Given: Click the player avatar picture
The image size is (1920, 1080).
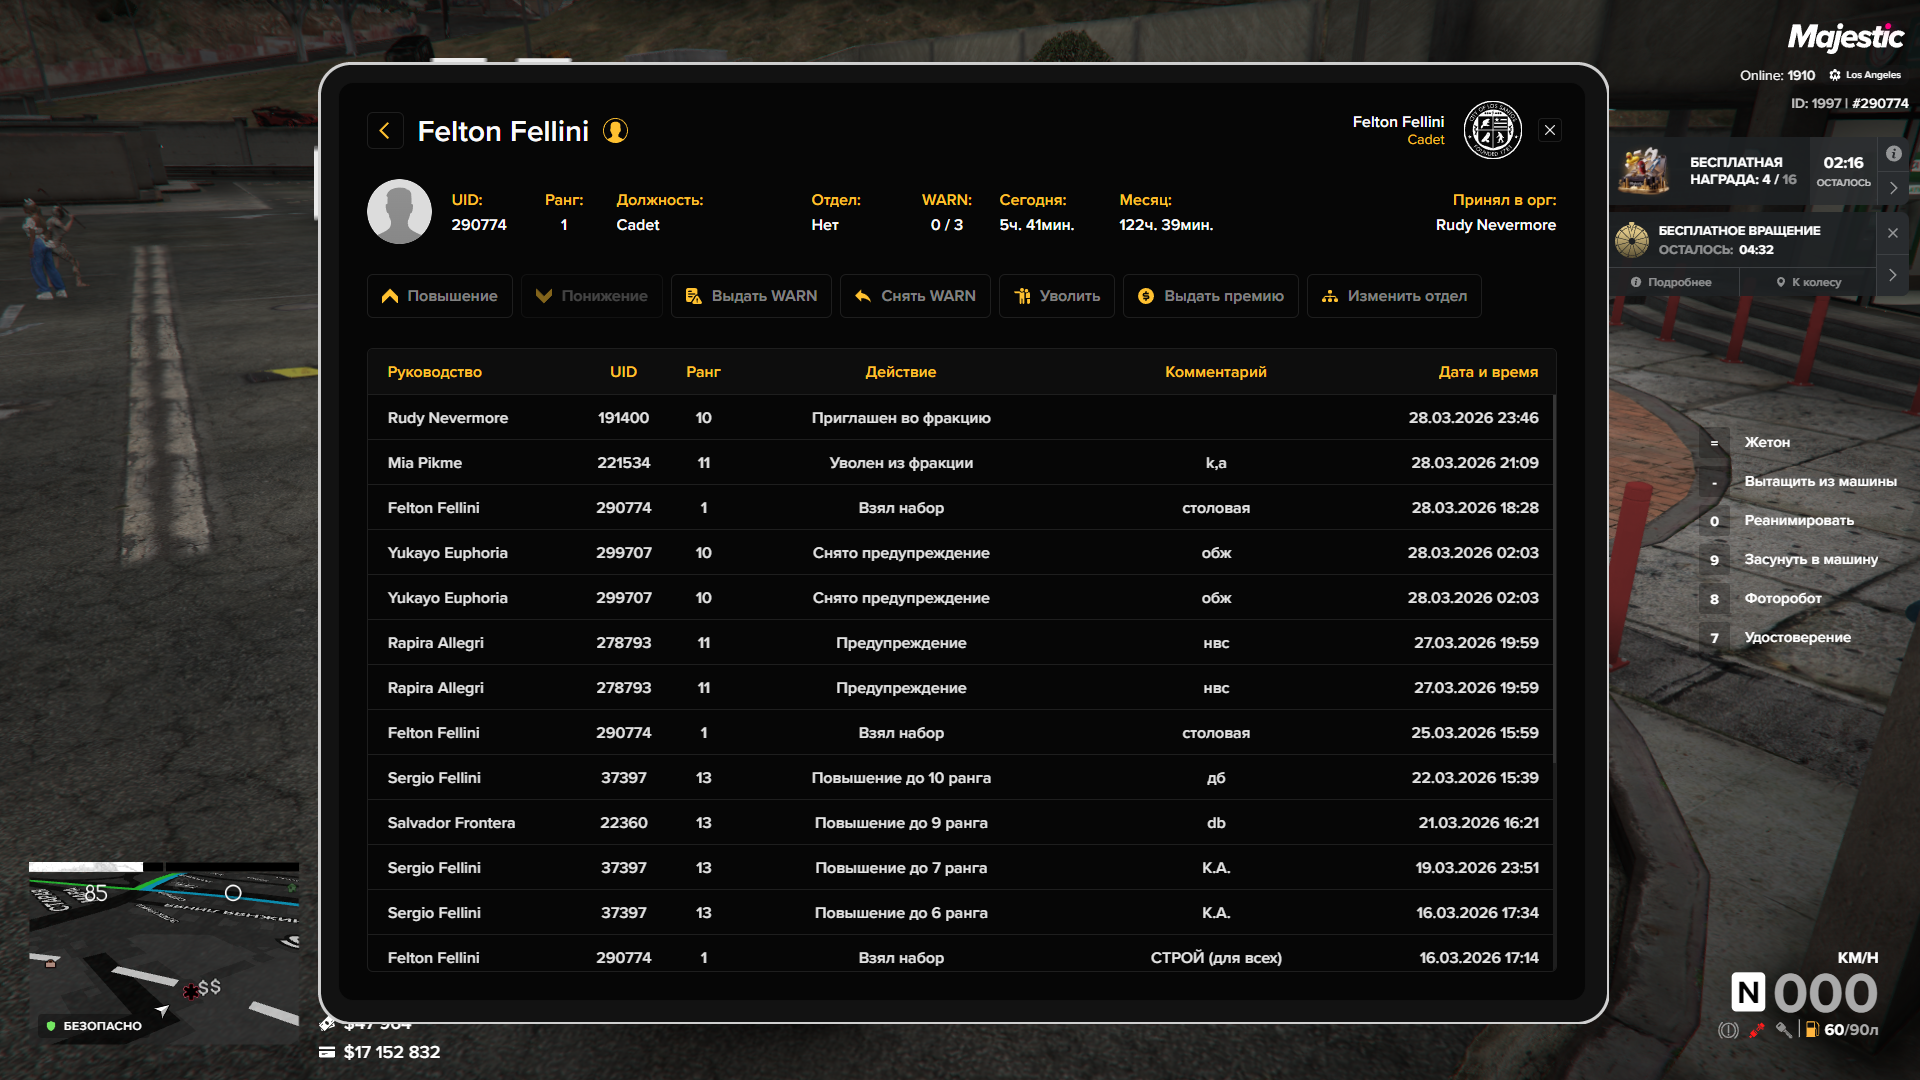Looking at the screenshot, I should 399,212.
